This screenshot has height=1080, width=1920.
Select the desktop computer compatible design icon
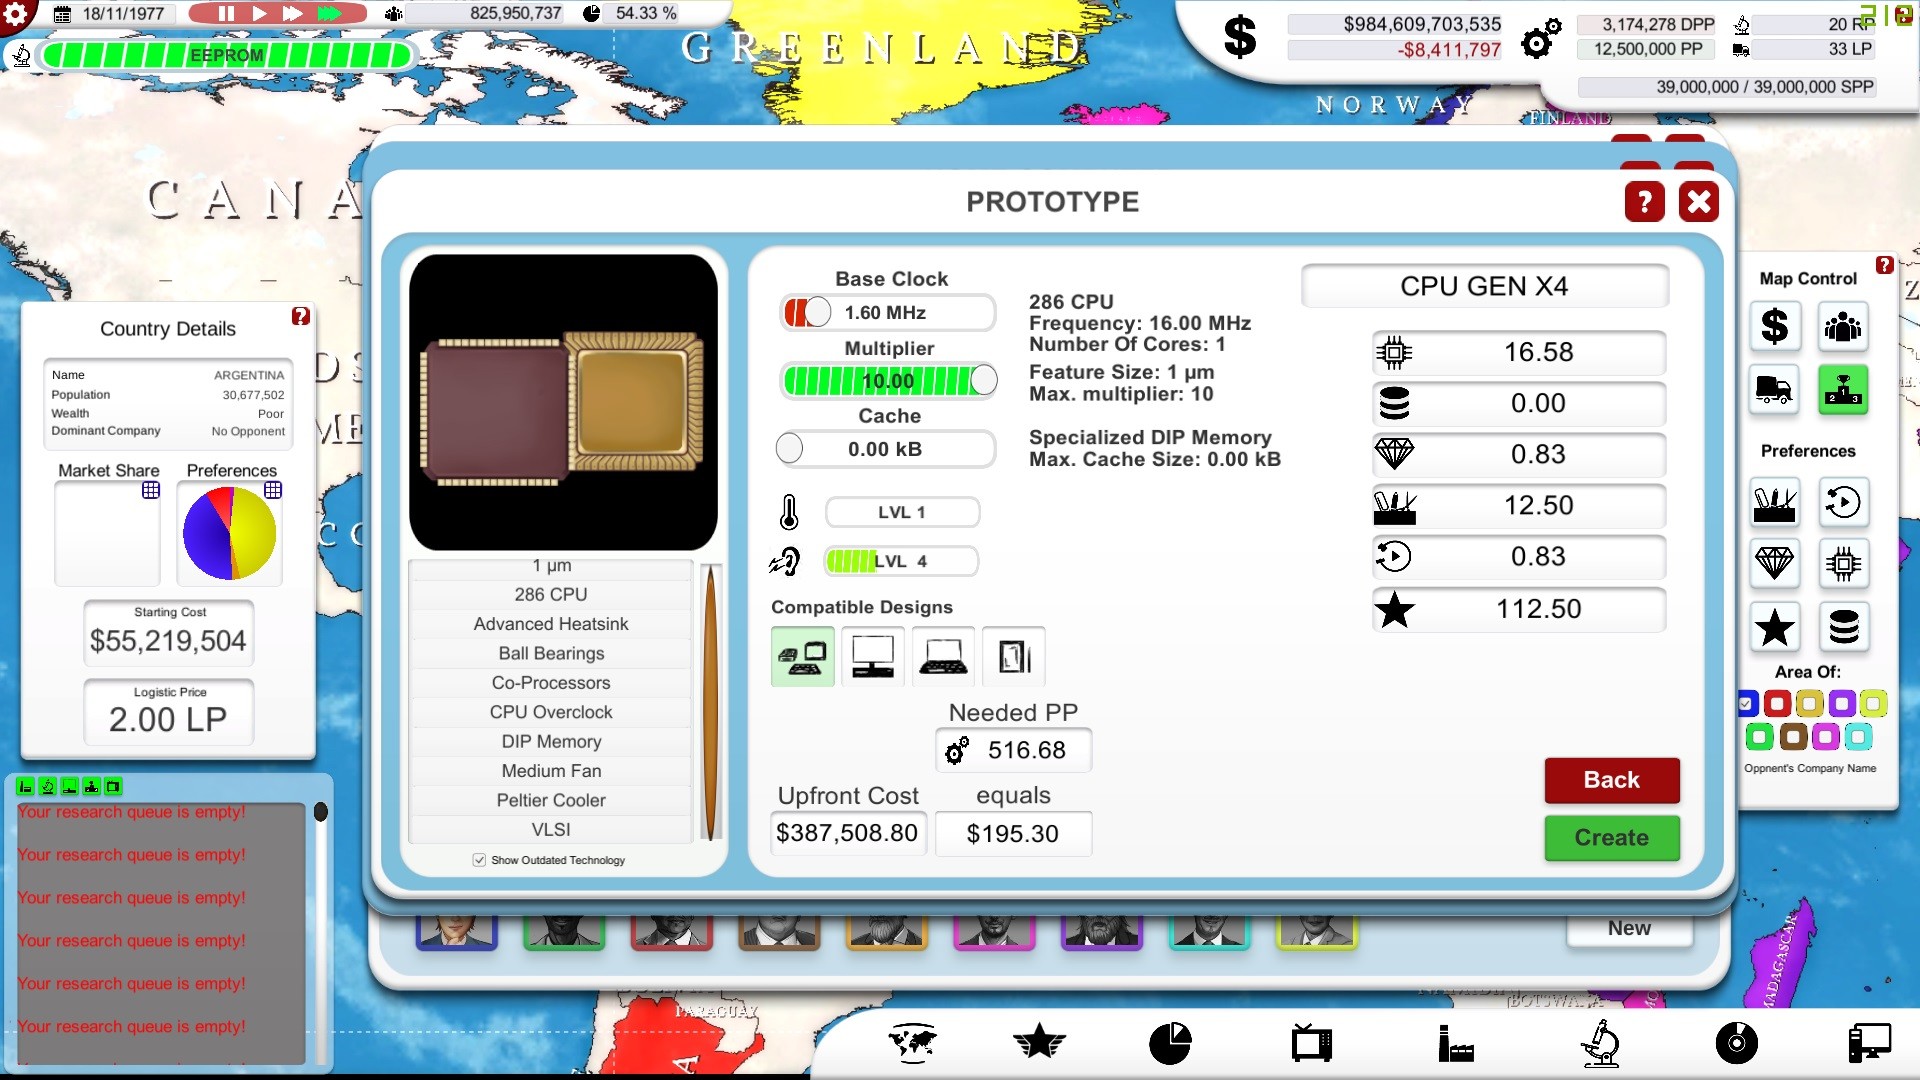872,657
